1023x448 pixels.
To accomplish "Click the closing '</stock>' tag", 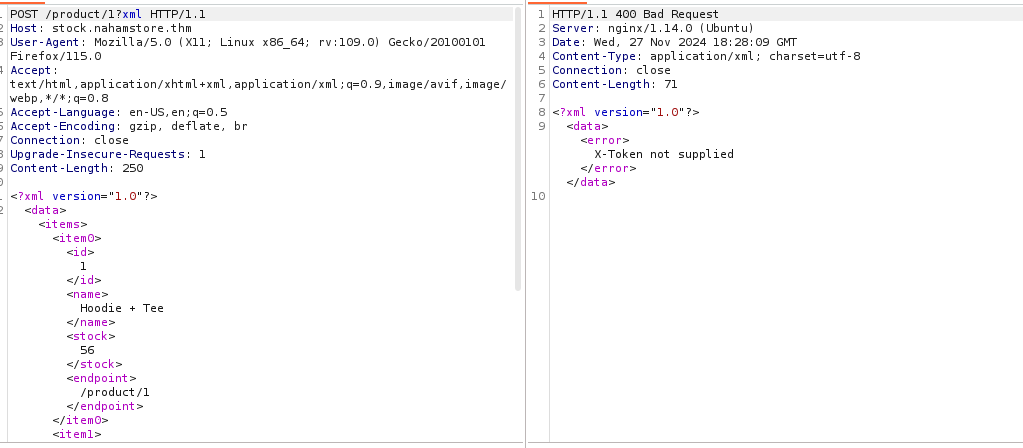I will point(94,365).
